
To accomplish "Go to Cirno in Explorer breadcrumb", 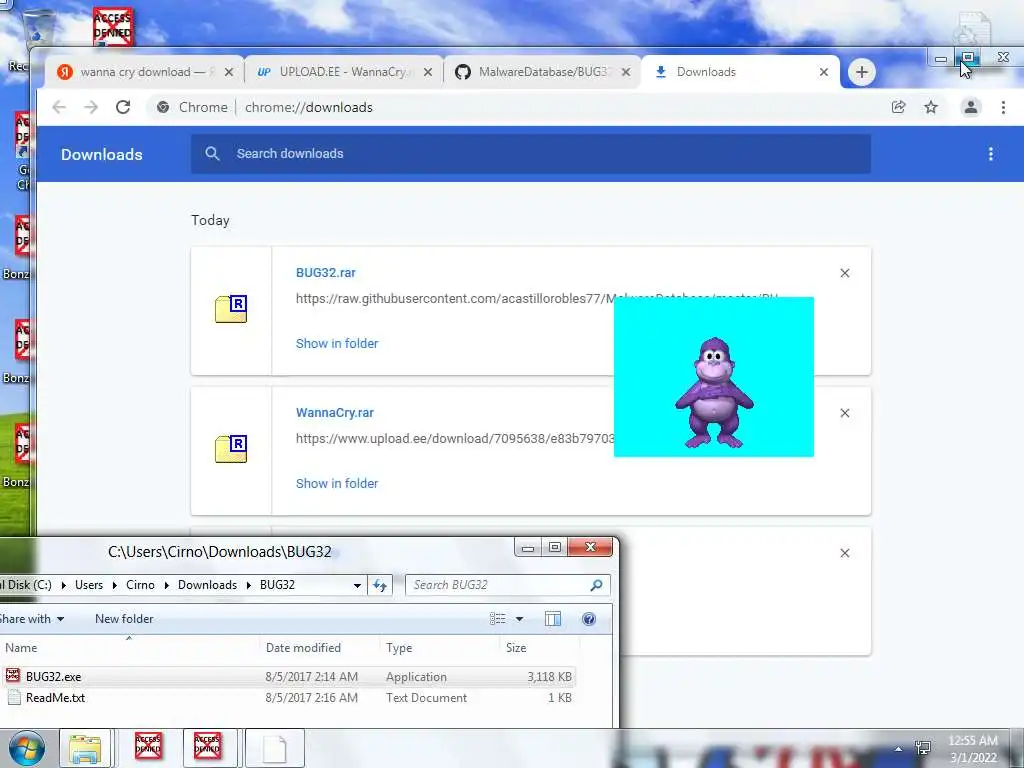I will point(140,585).
